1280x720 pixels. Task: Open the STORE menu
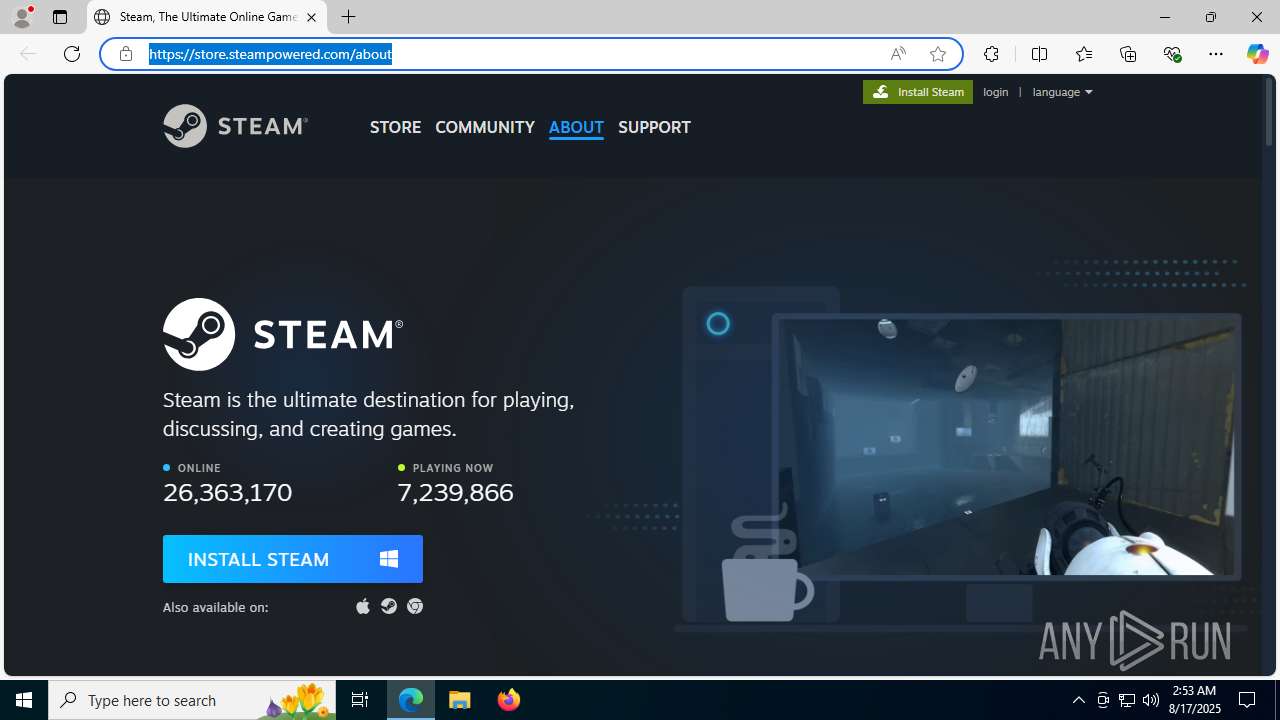pyautogui.click(x=395, y=127)
